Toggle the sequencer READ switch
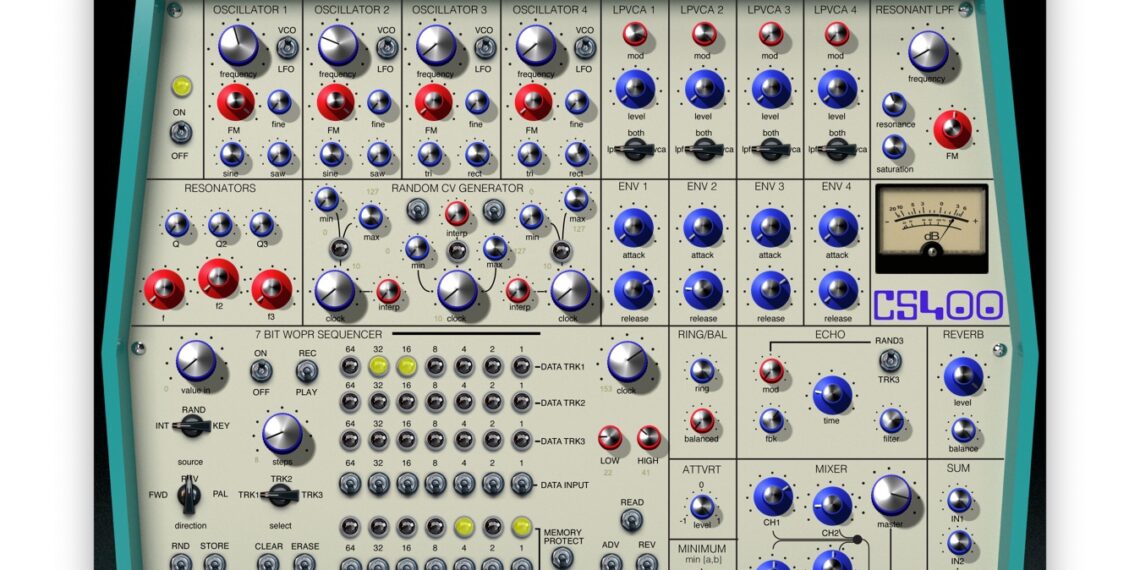 point(632,520)
